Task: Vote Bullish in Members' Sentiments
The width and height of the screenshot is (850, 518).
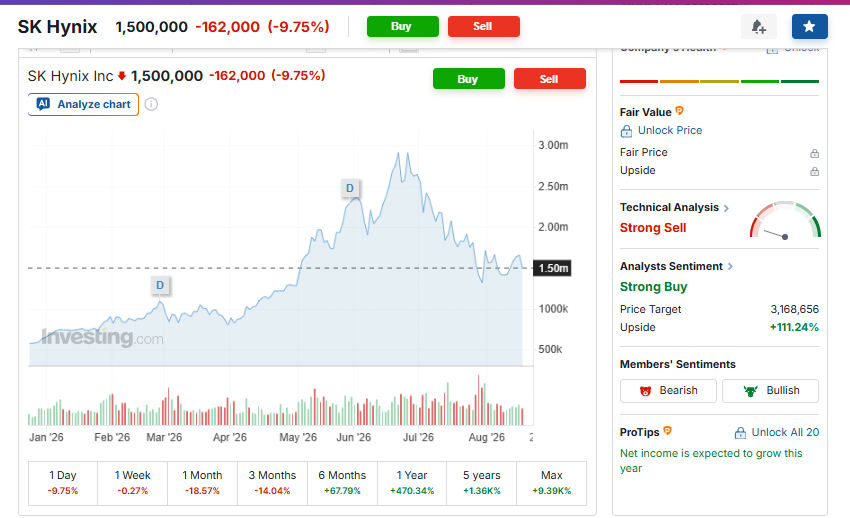Action: pos(770,391)
